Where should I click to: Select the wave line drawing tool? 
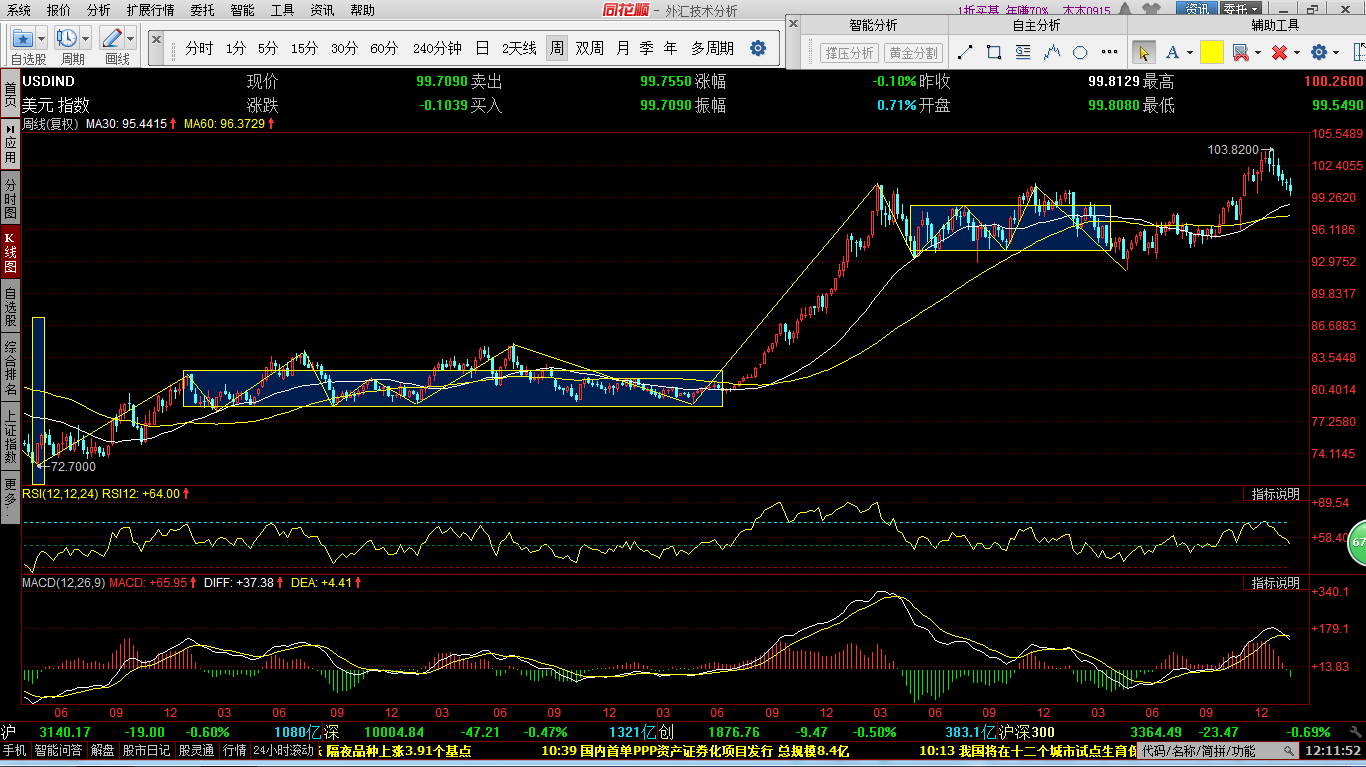(x=1052, y=52)
